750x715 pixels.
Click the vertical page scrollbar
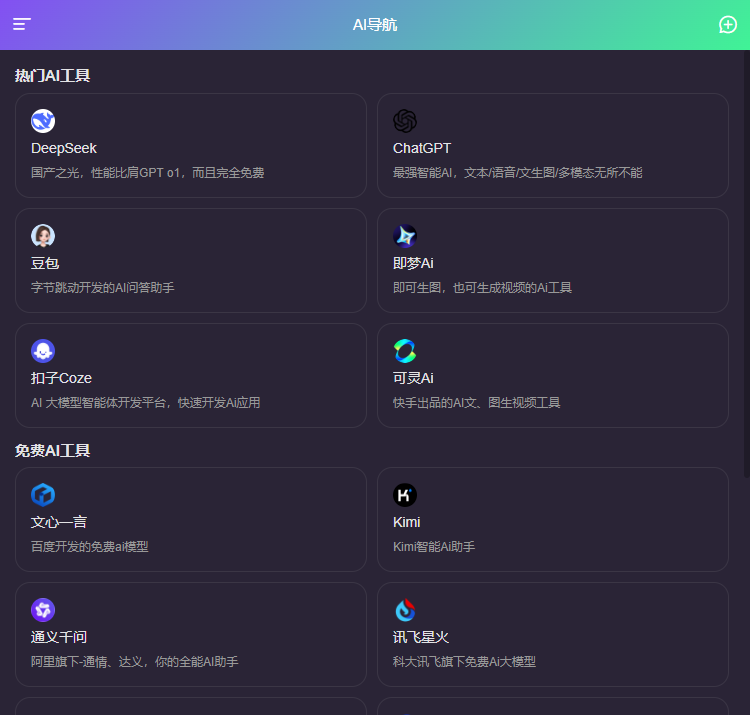tap(747, 263)
